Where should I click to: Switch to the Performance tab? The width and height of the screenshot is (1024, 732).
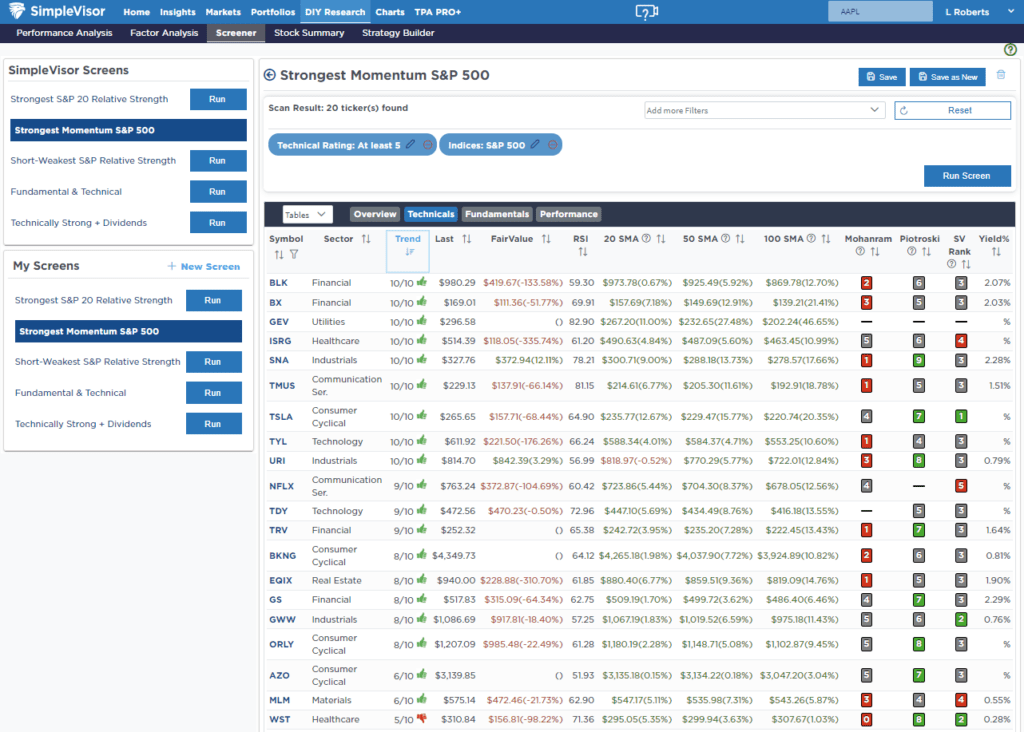tap(568, 214)
